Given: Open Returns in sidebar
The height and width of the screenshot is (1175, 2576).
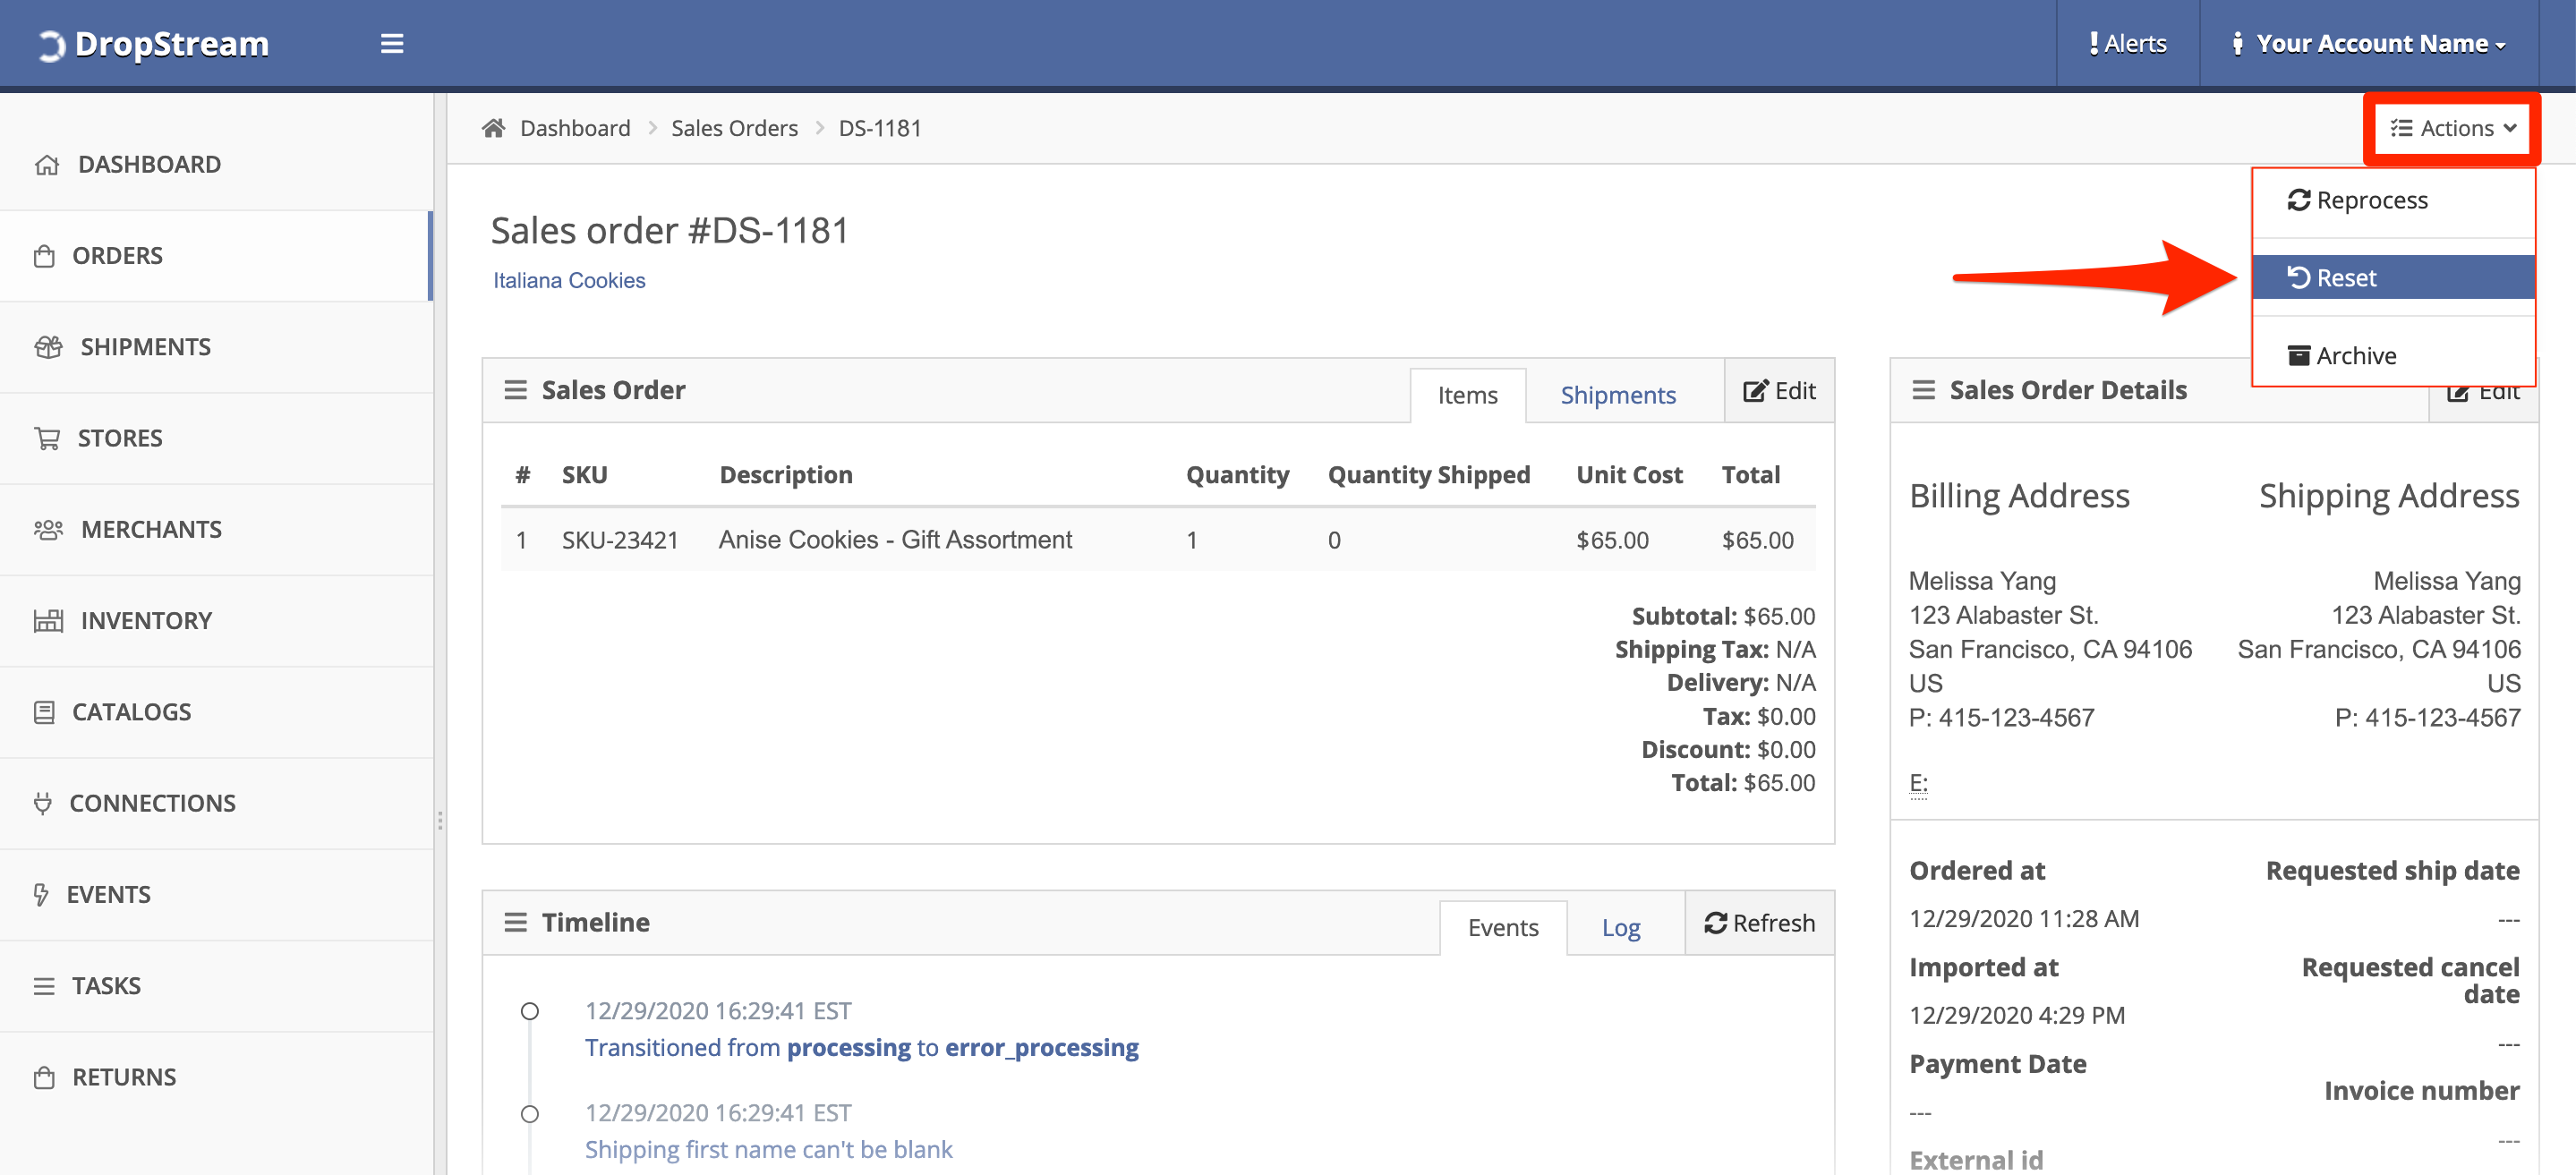Looking at the screenshot, I should tap(216, 1077).
